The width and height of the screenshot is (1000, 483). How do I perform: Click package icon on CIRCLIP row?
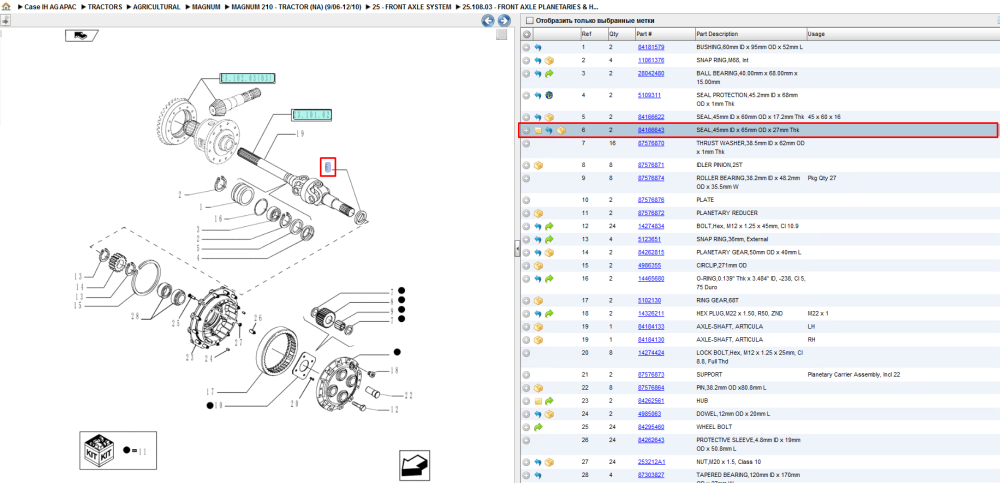[538, 265]
